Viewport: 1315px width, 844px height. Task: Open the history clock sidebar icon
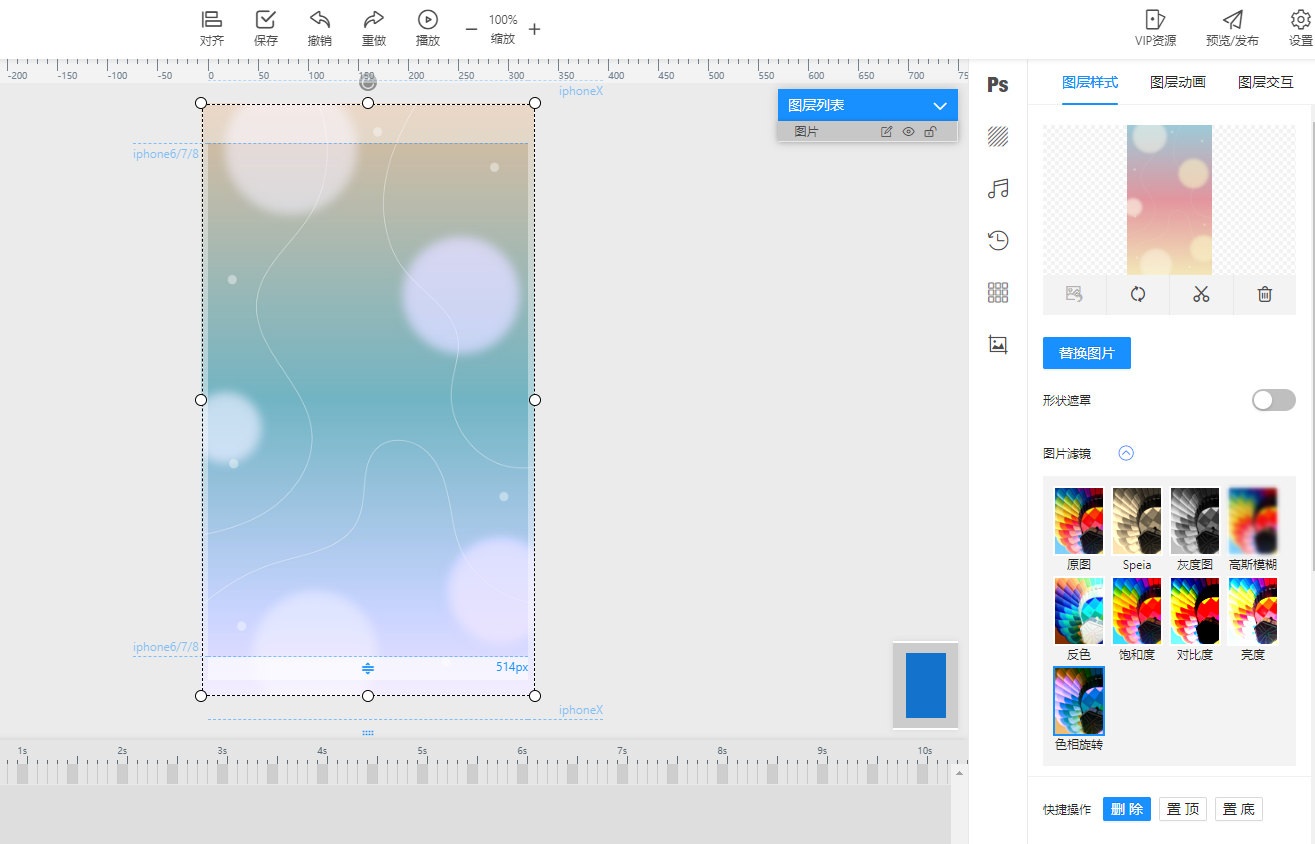[998, 240]
